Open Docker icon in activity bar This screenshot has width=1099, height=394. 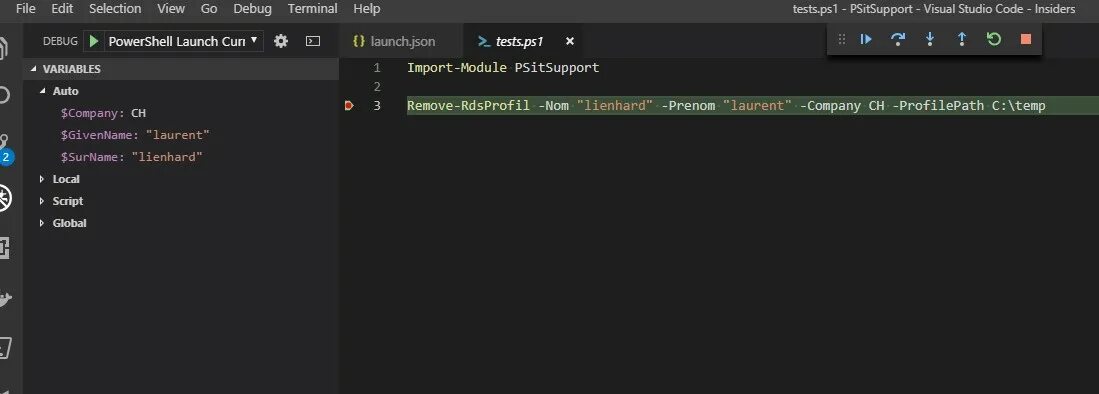click(5, 299)
